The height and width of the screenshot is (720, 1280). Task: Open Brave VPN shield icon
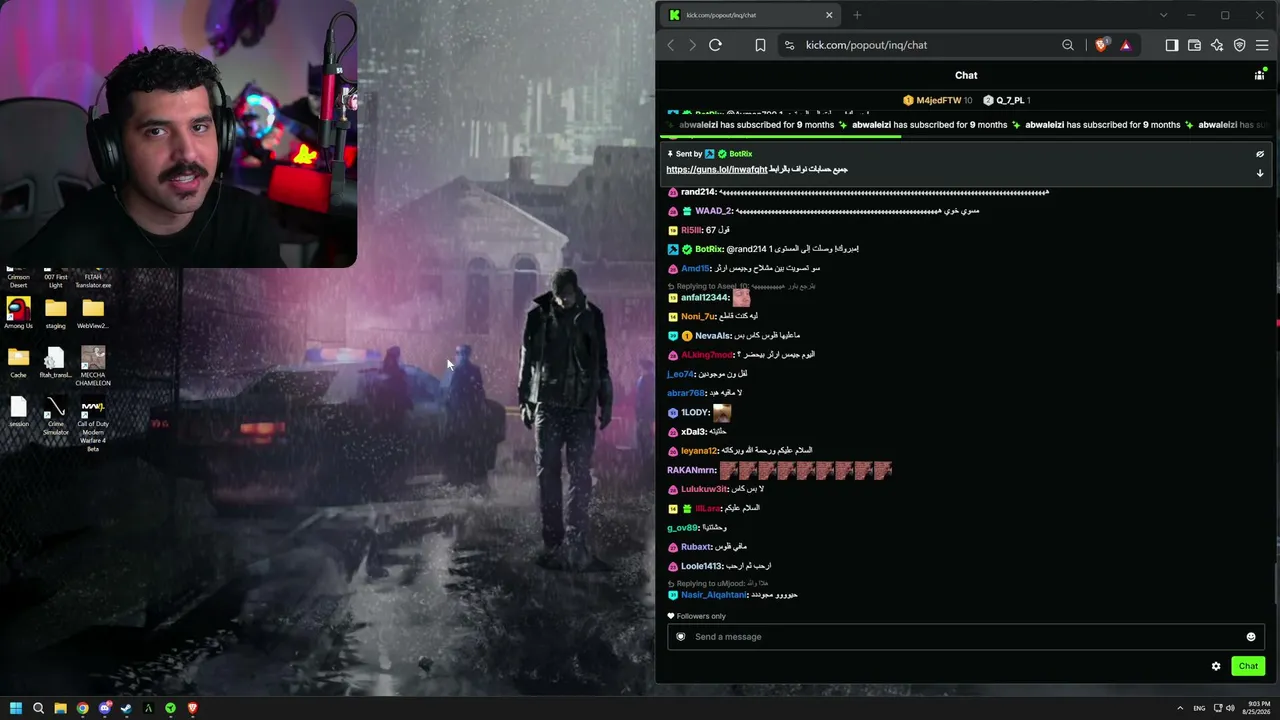click(x=1240, y=45)
